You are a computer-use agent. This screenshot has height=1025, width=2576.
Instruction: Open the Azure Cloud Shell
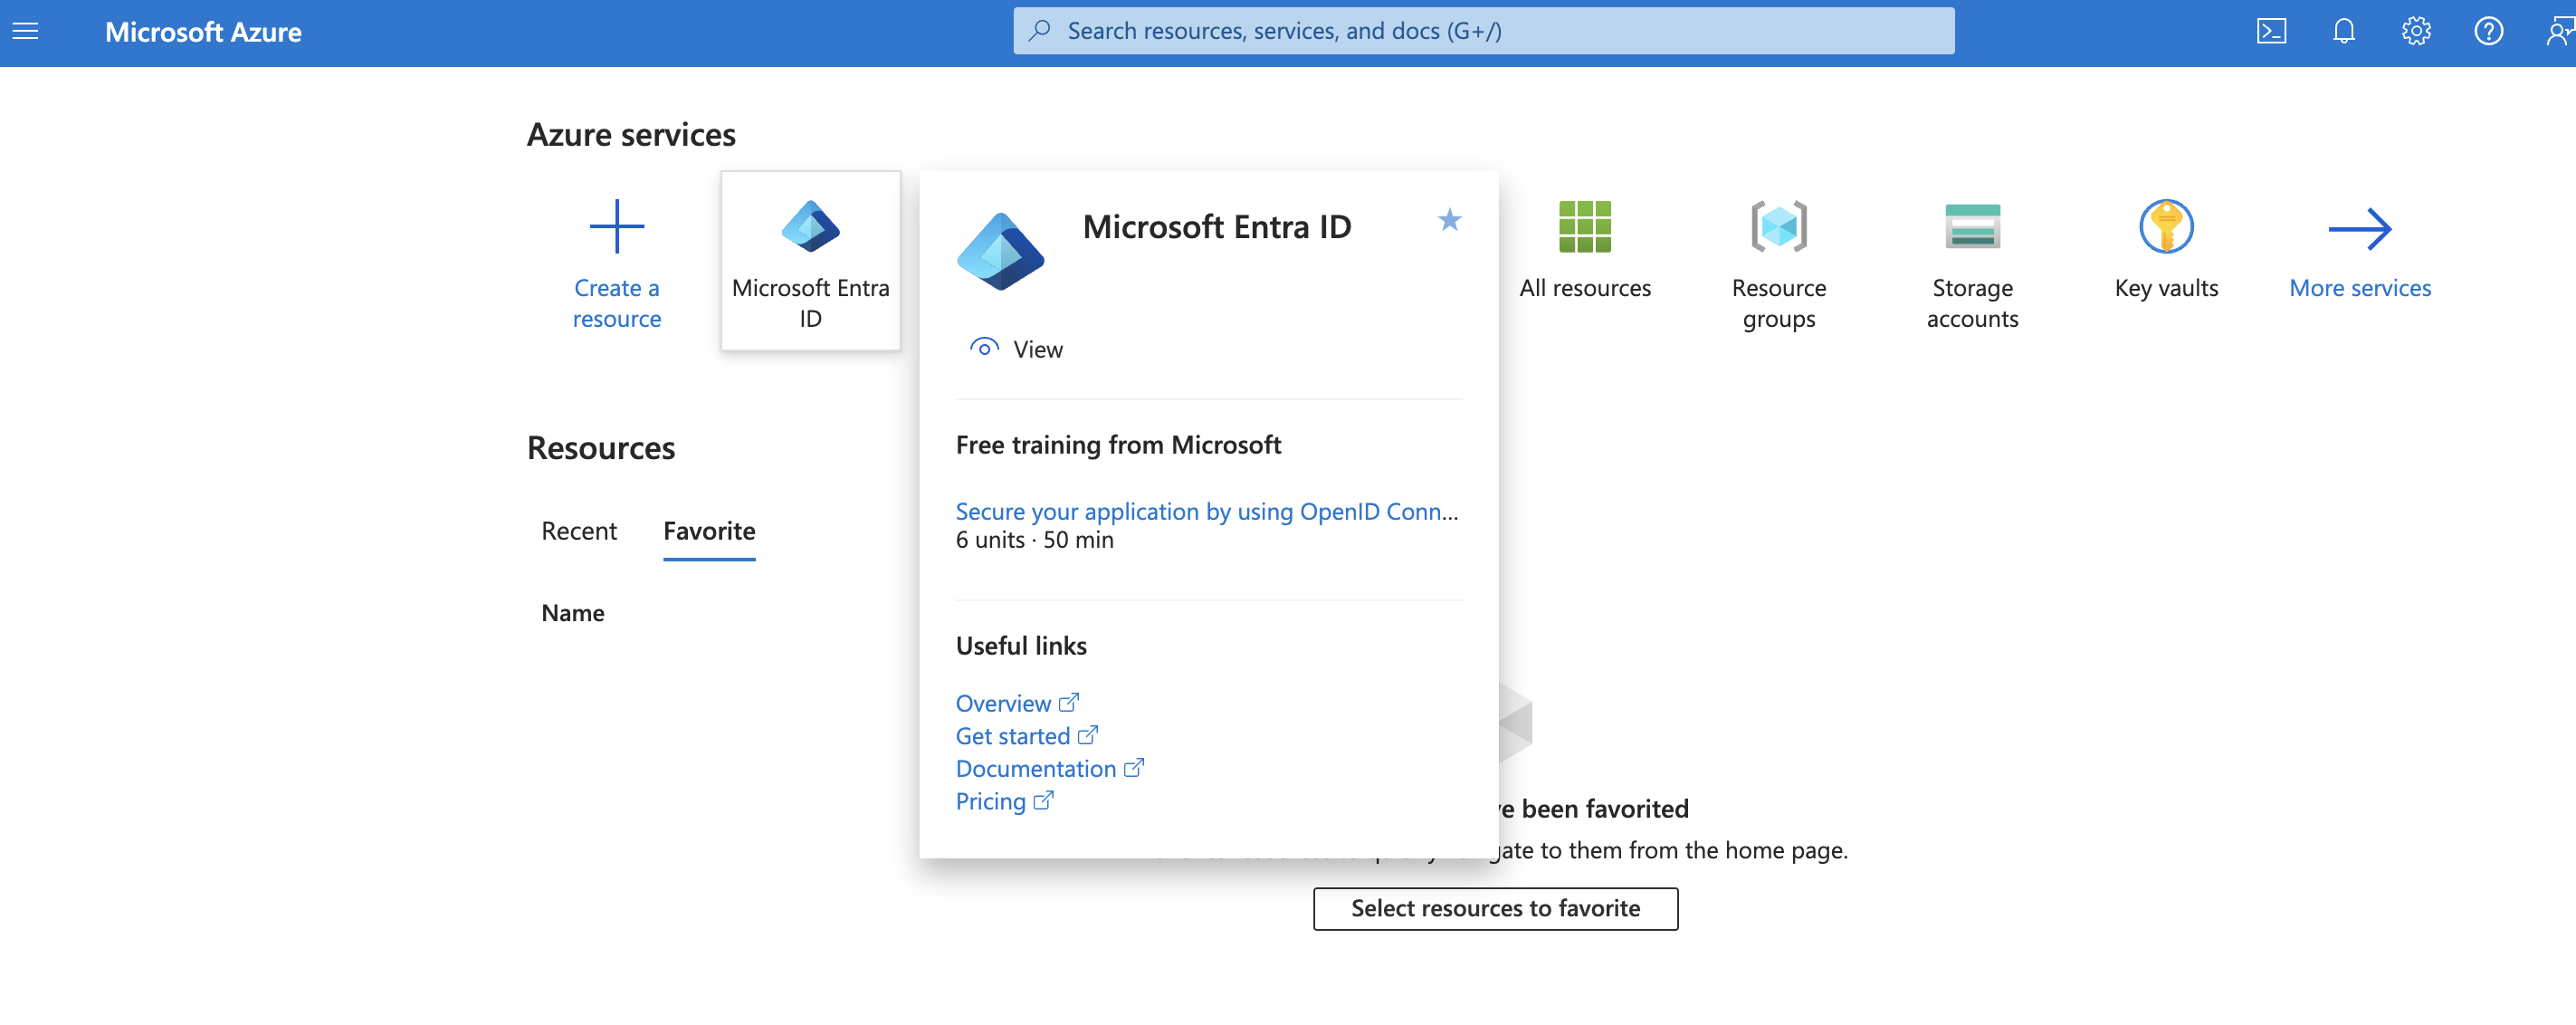(2272, 31)
